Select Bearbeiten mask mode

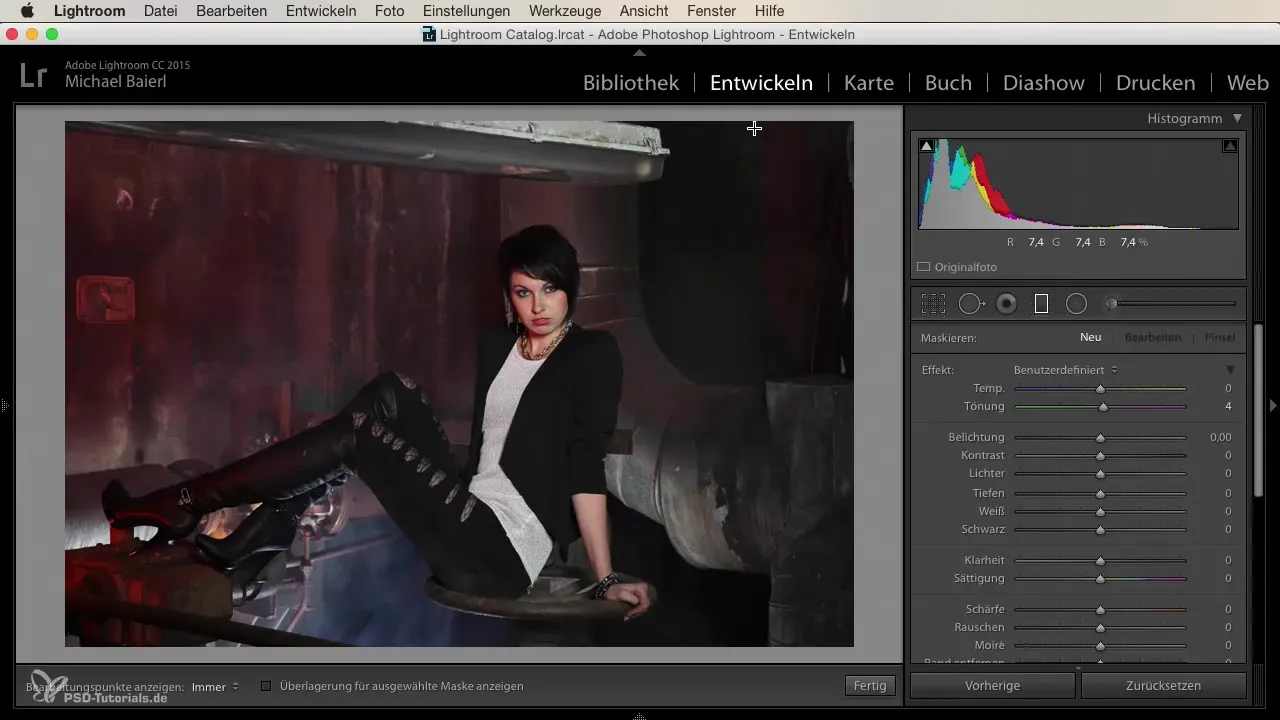pos(1153,338)
